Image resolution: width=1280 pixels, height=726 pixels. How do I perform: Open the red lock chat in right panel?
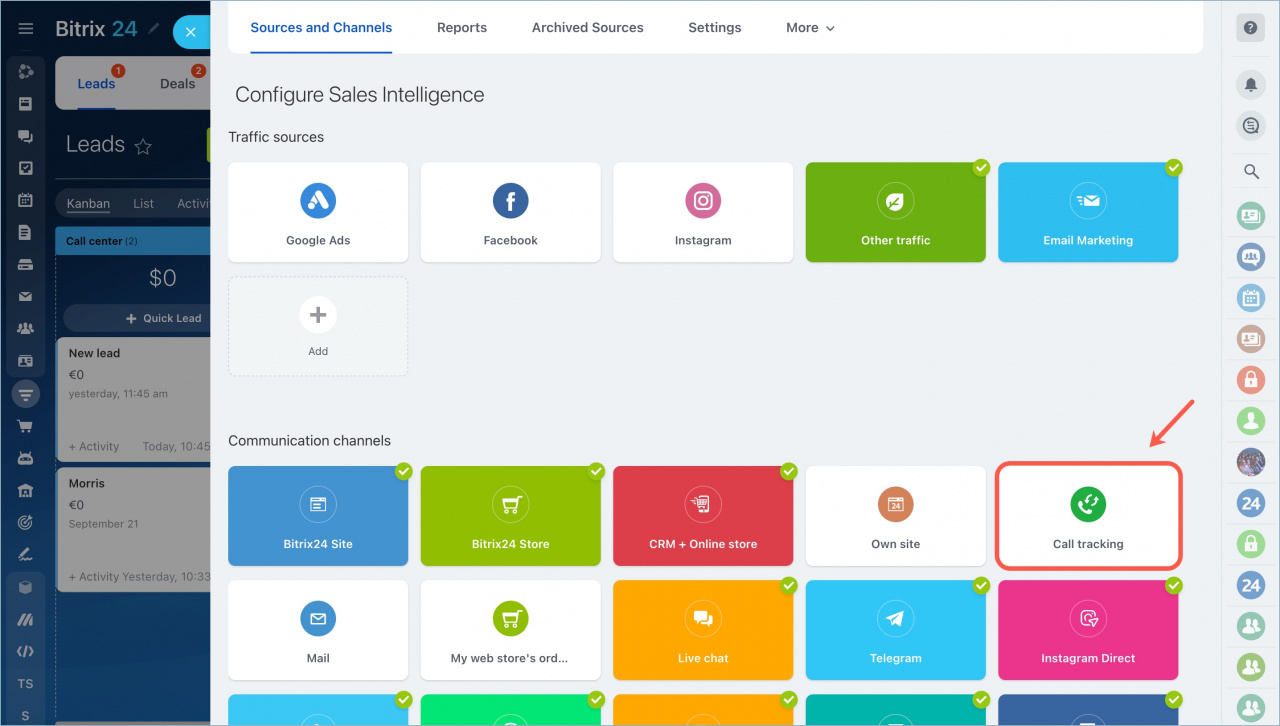pos(1251,379)
